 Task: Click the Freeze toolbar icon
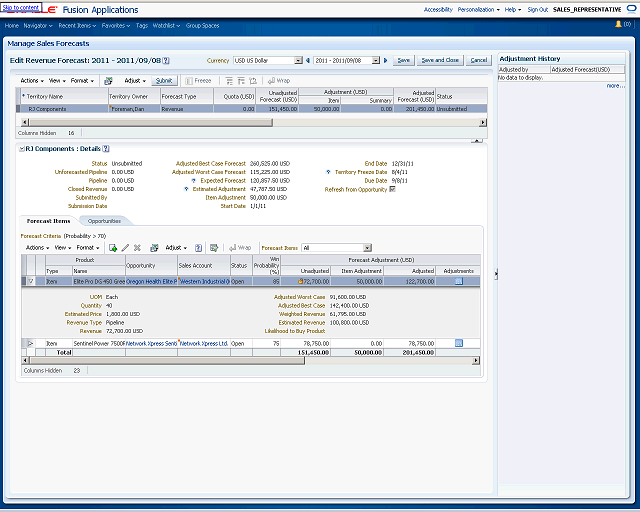189,81
